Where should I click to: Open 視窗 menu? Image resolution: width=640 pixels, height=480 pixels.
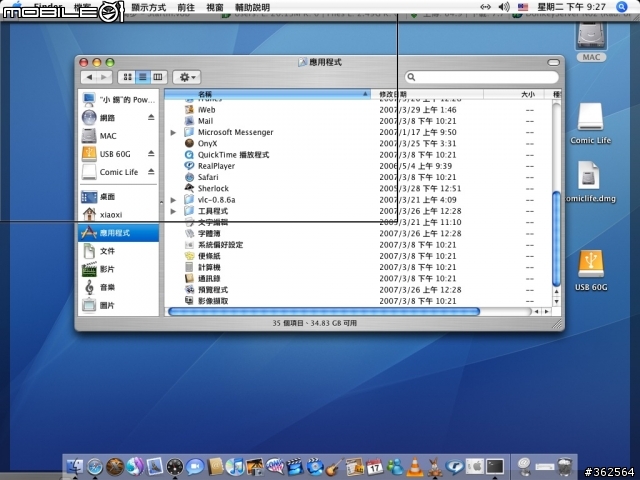point(215,7)
